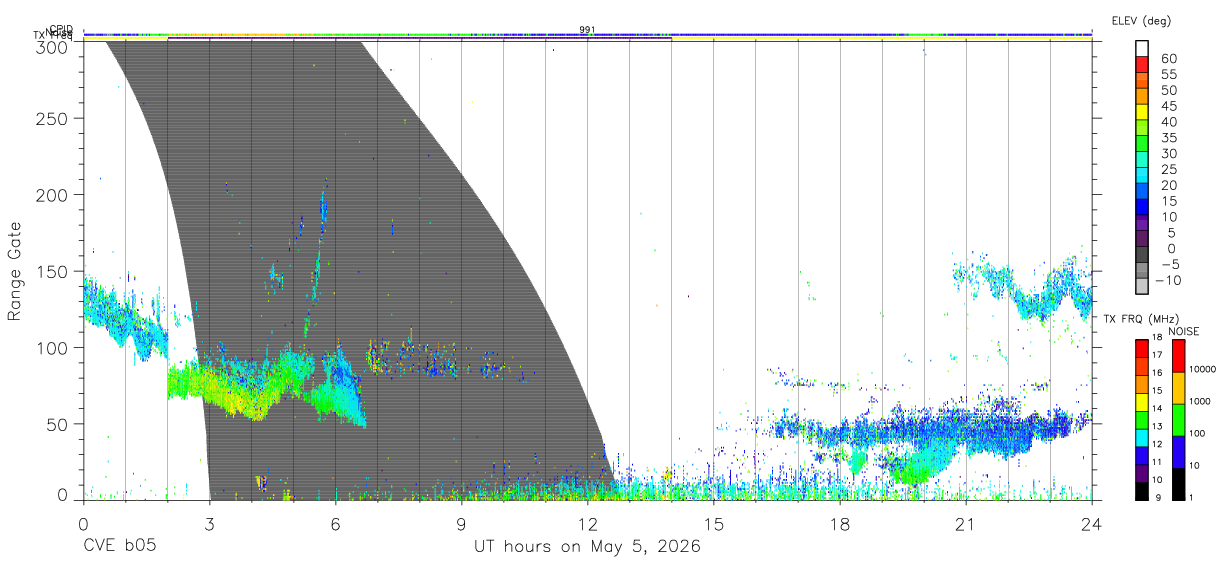1228x567 pixels.
Task: Click the '250' tick on the Range Gate axis
Action: [52, 119]
